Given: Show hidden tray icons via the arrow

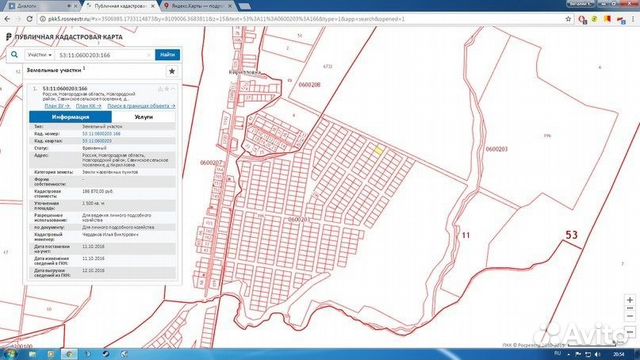Looking at the screenshot, I should pos(569,354).
